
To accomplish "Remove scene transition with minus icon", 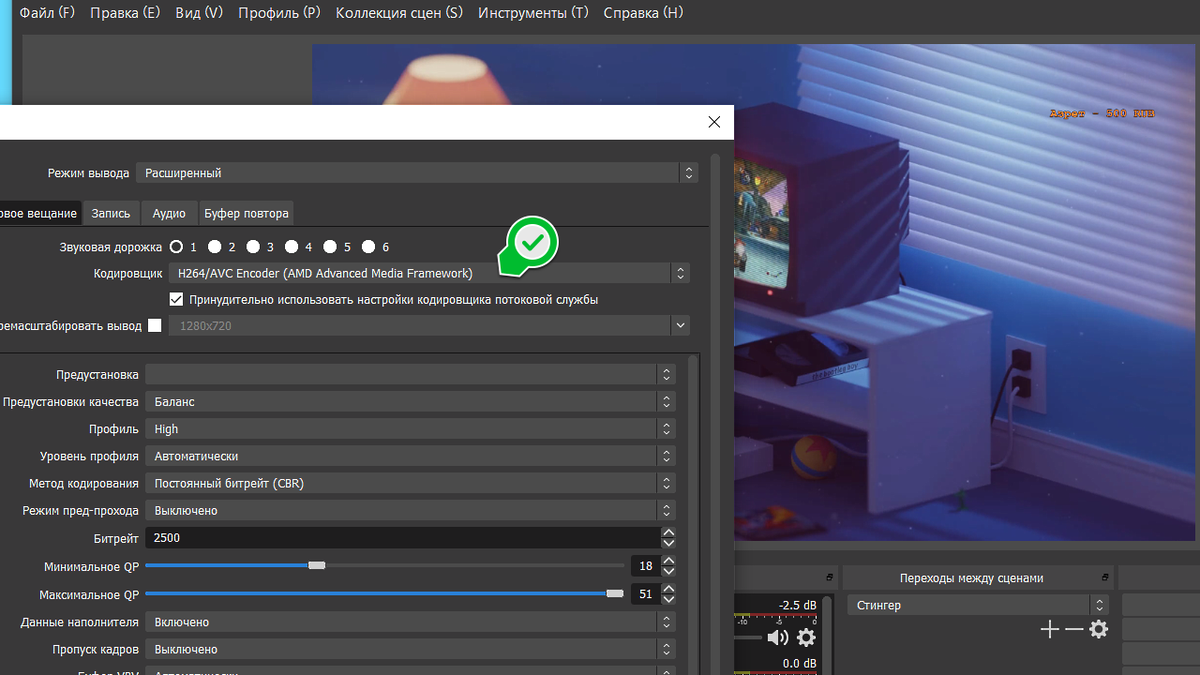I will click(1073, 629).
